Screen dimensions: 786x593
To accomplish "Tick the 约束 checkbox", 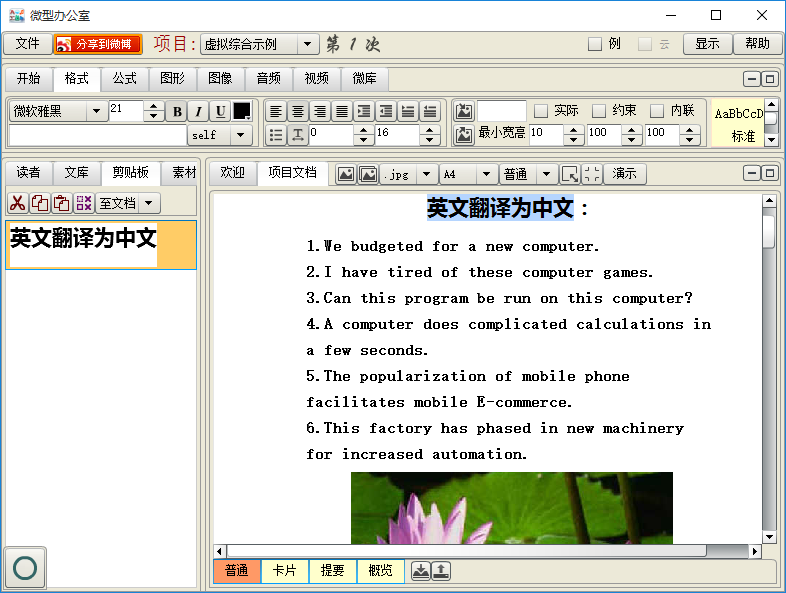I will coord(599,111).
